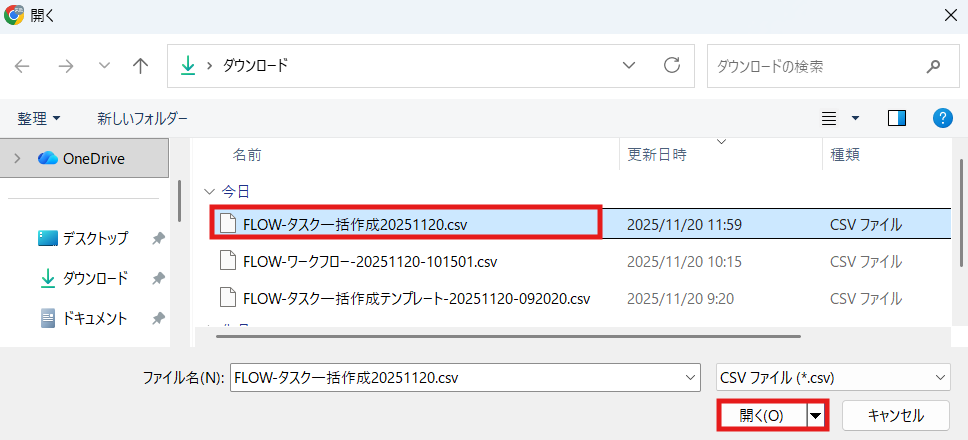Refresh the Downloads folder view
Viewport: 968px width, 440px height.
[x=672, y=66]
